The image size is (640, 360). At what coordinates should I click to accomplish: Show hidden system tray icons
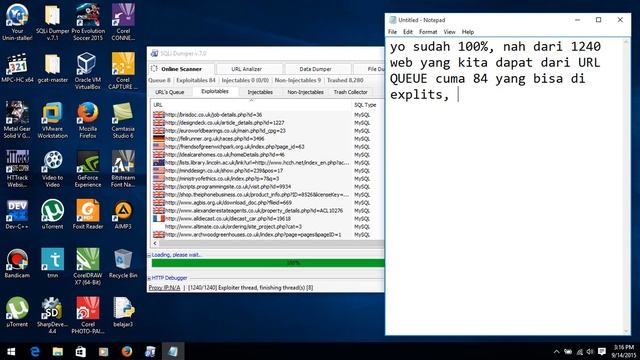click(556, 351)
